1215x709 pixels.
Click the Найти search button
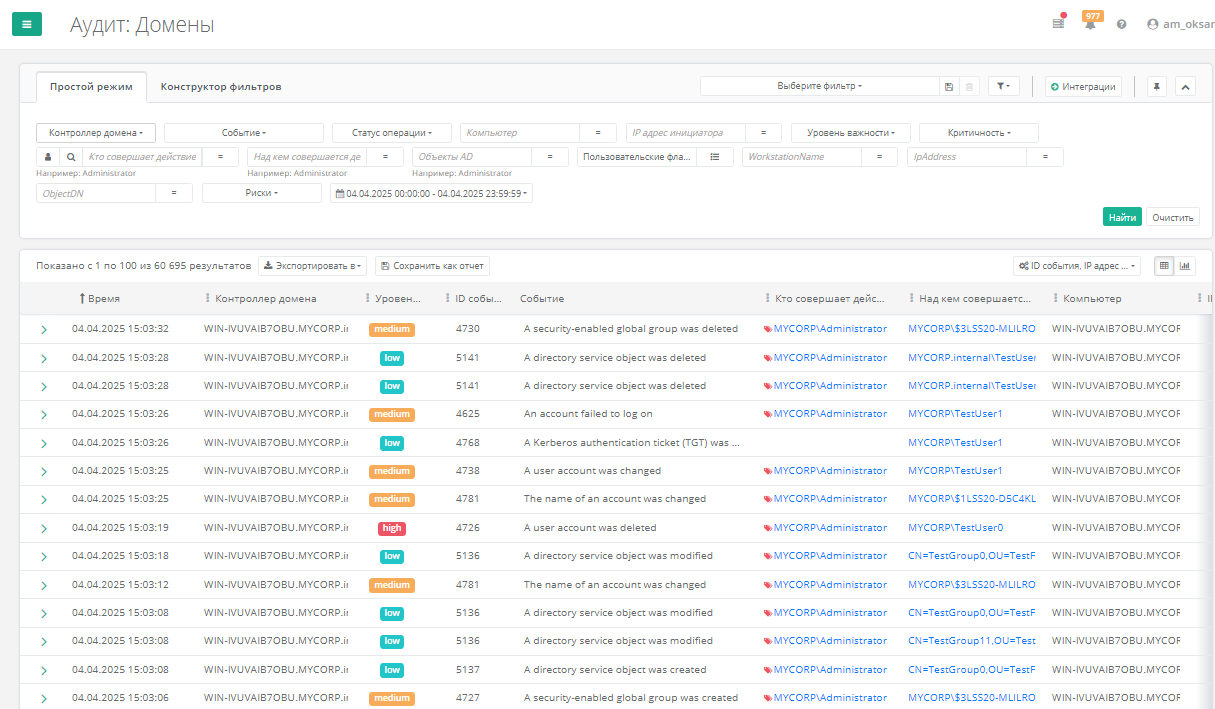[1122, 217]
